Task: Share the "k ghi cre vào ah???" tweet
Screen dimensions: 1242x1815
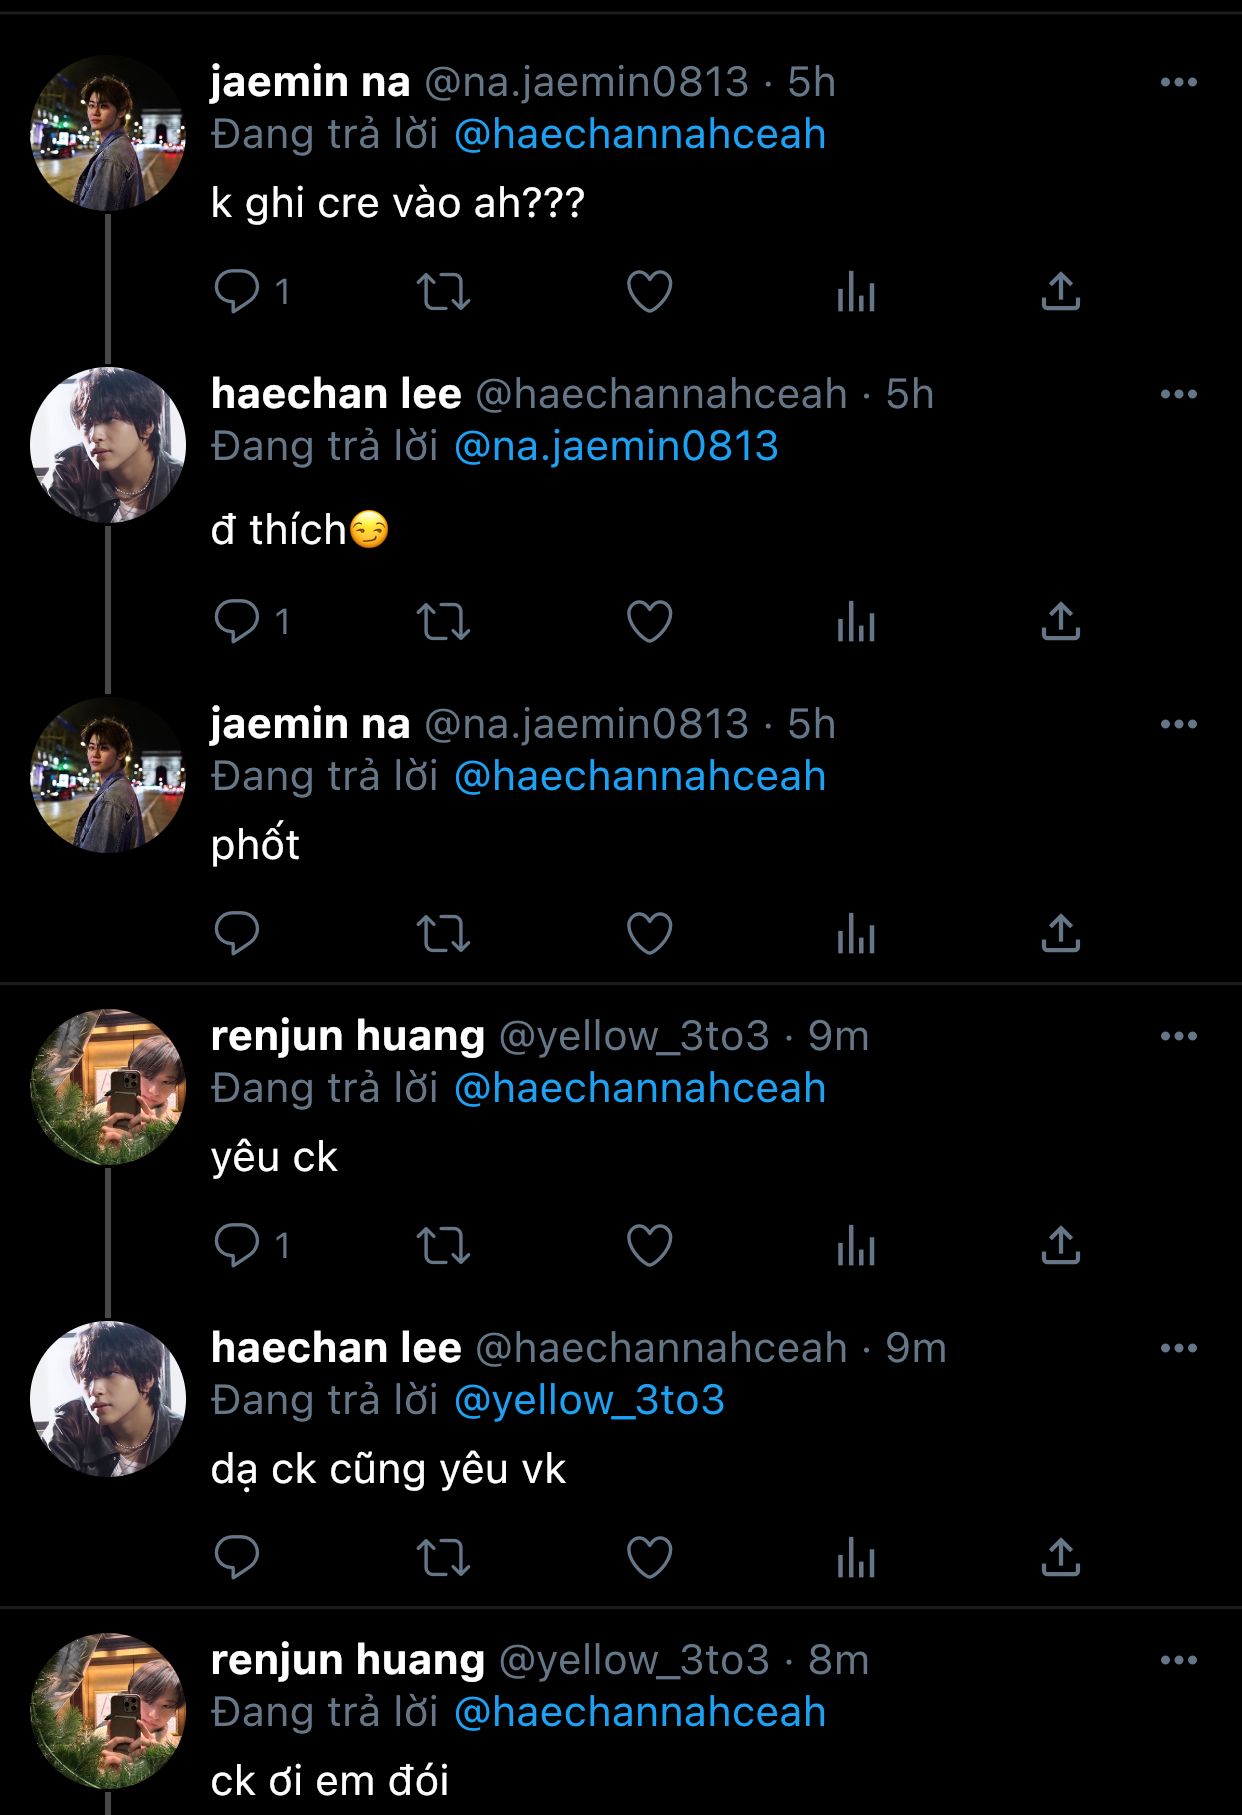Action: point(1061,292)
